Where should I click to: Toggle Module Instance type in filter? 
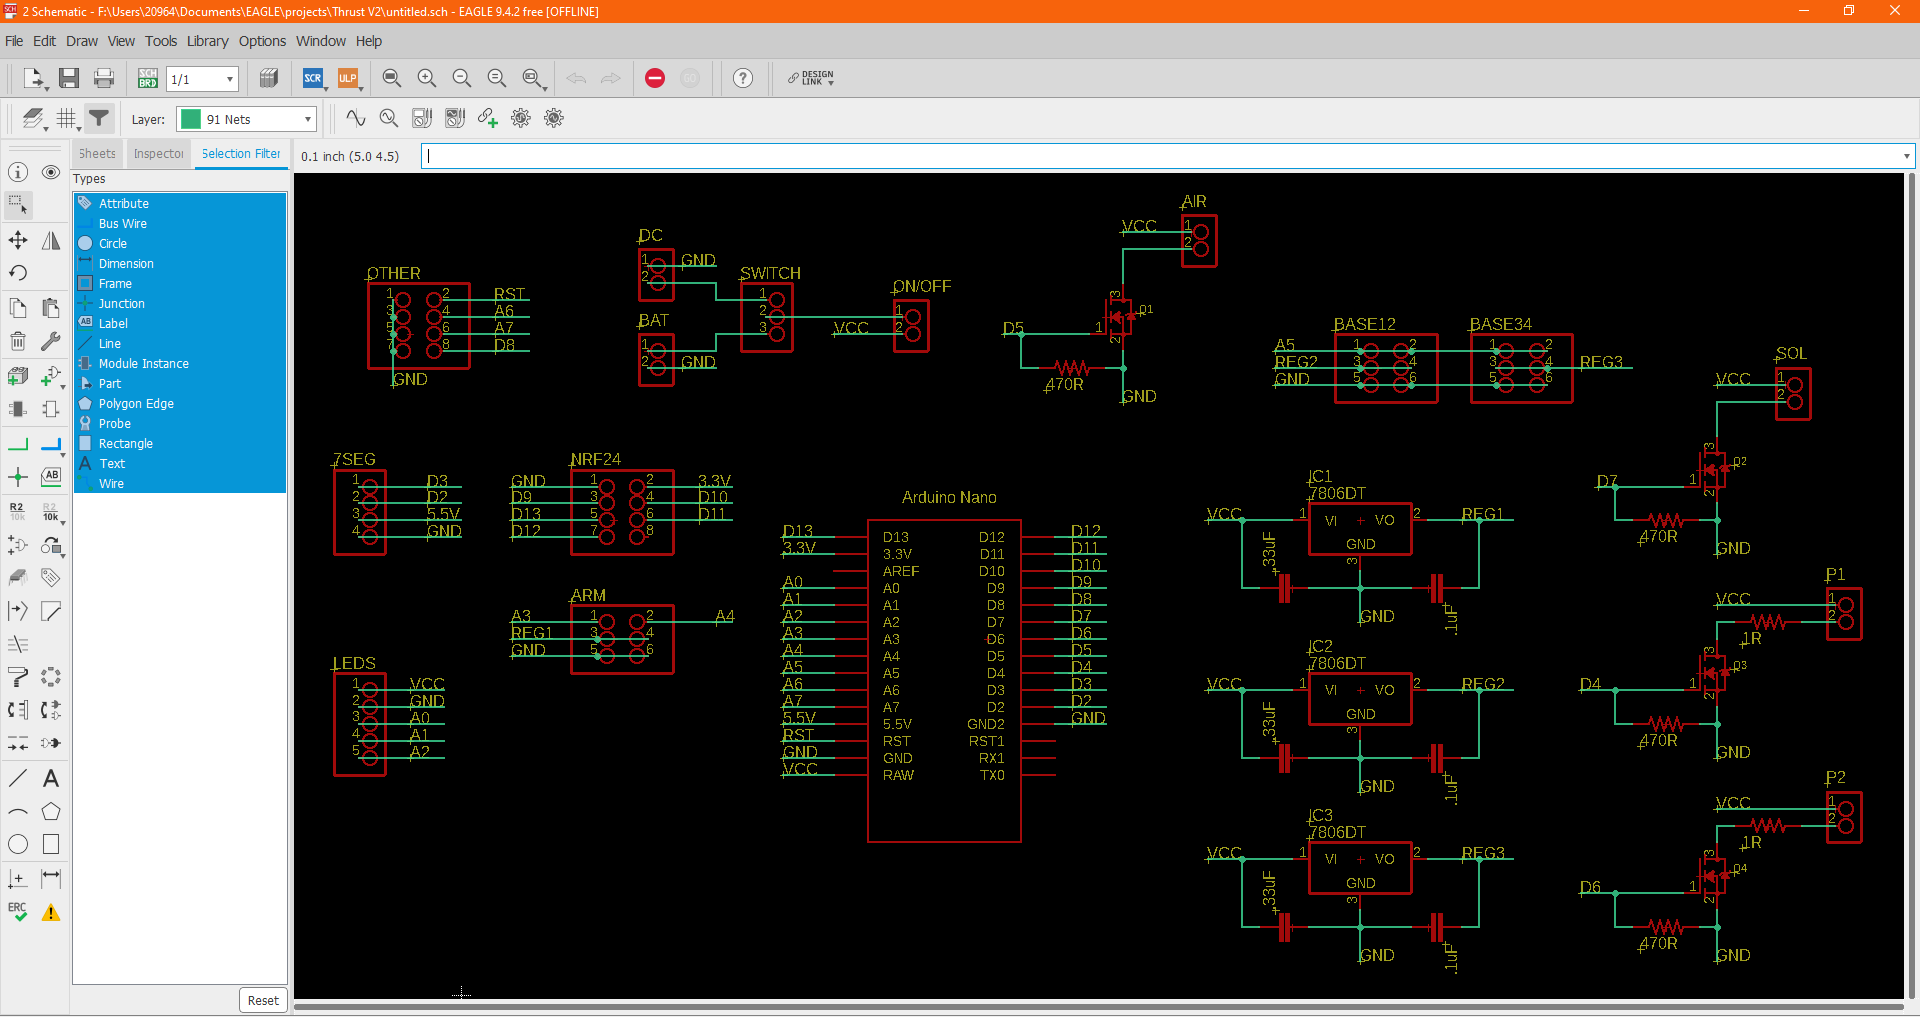click(180, 363)
